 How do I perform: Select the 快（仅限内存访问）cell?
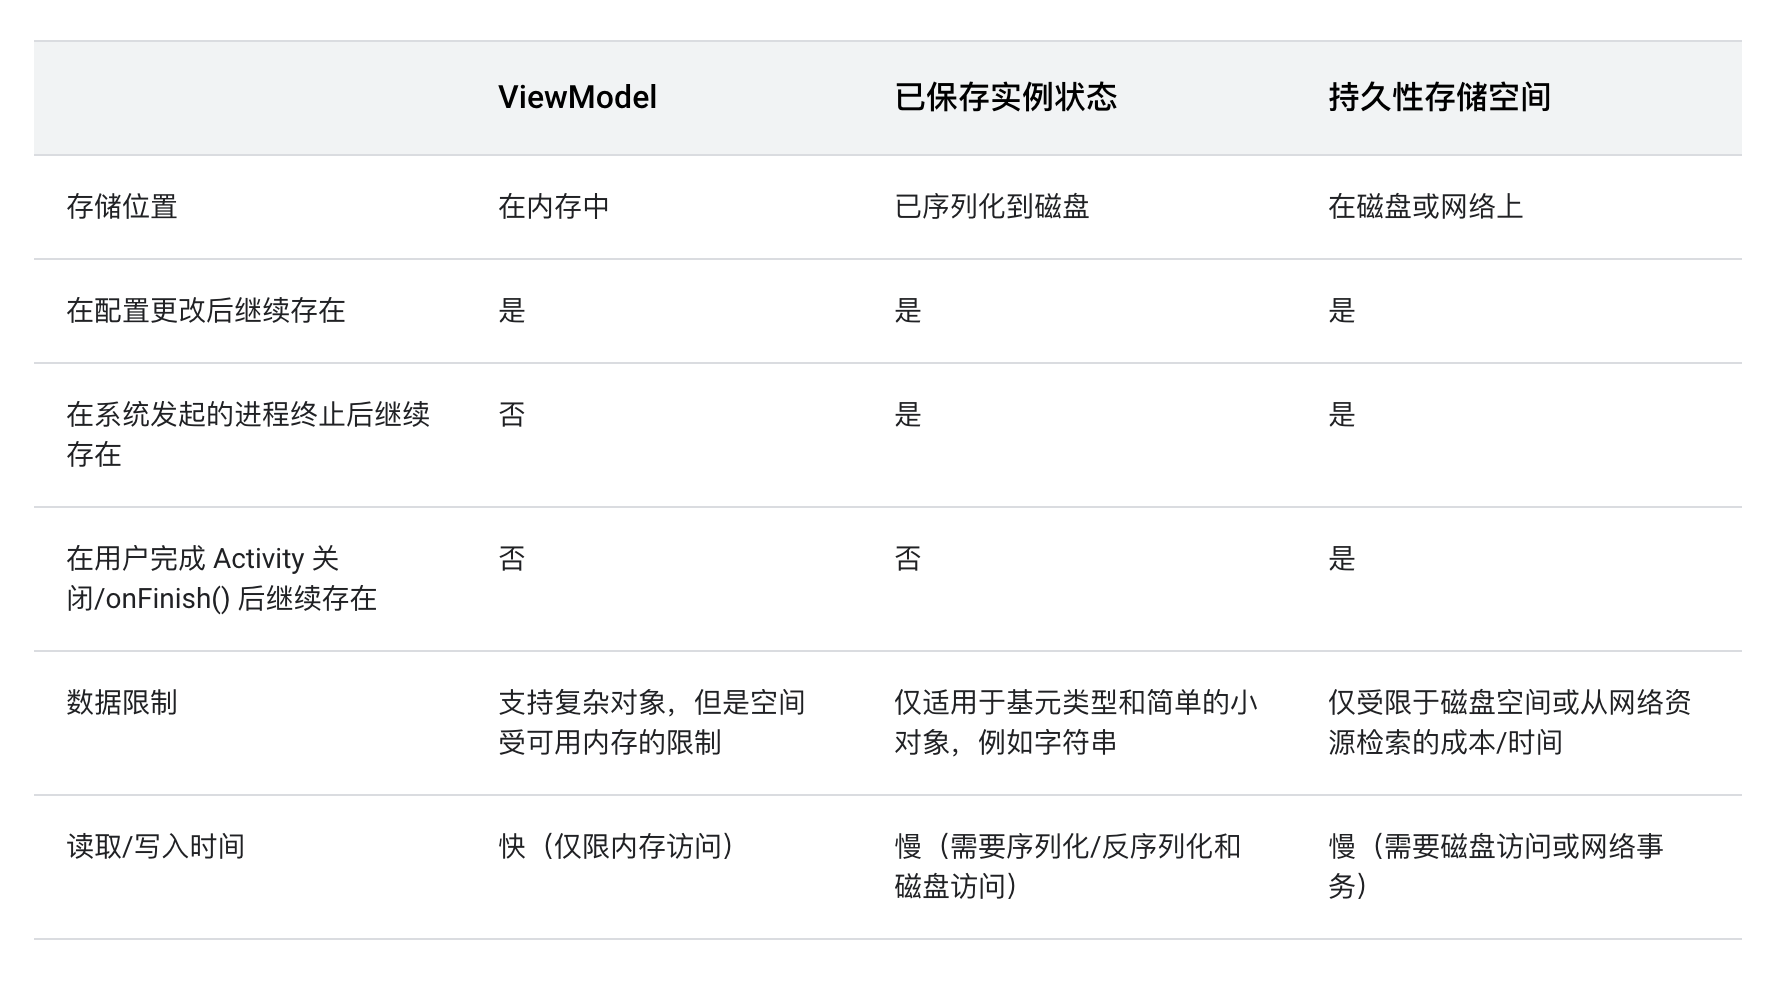pos(618,847)
